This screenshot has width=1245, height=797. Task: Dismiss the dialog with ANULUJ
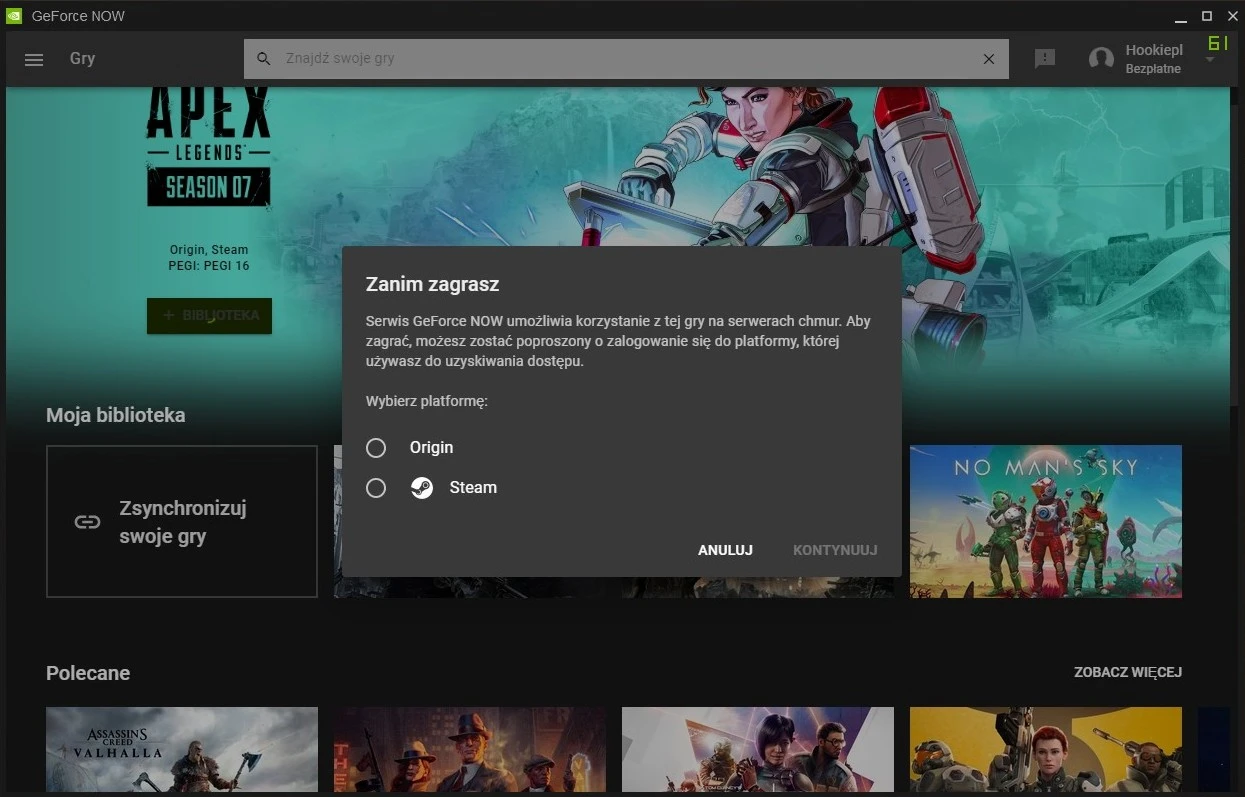click(x=724, y=550)
